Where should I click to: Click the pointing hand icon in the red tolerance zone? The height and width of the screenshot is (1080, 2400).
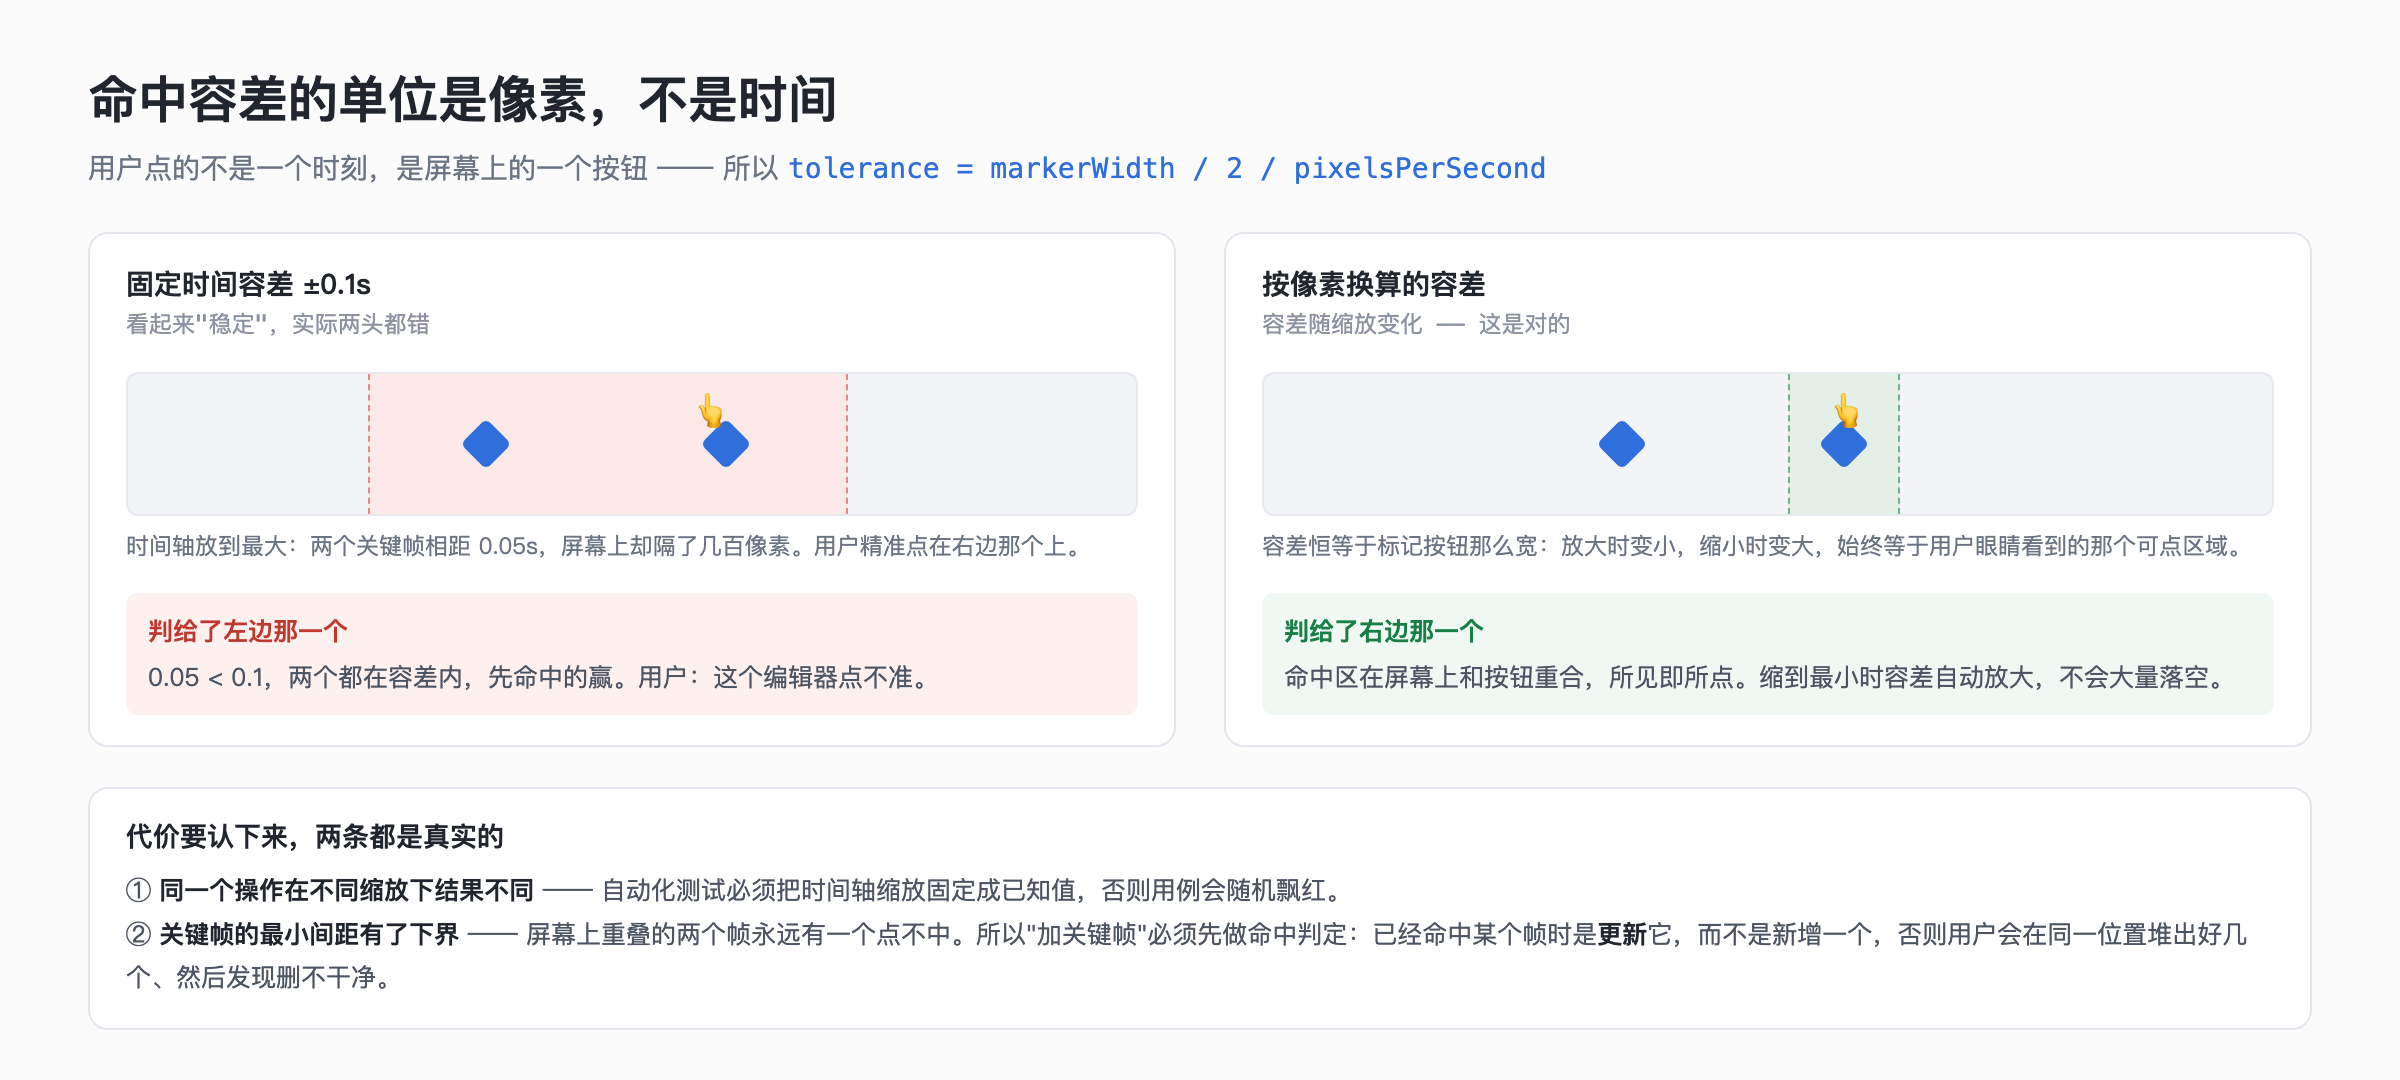point(710,410)
